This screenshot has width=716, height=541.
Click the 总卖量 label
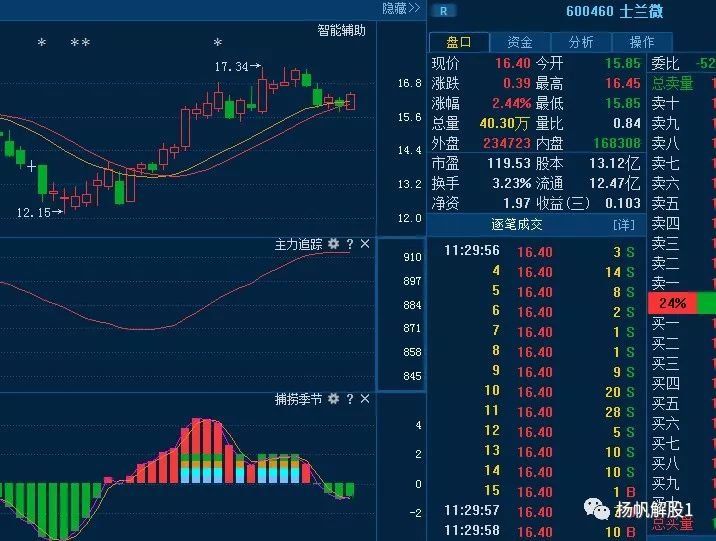(672, 83)
